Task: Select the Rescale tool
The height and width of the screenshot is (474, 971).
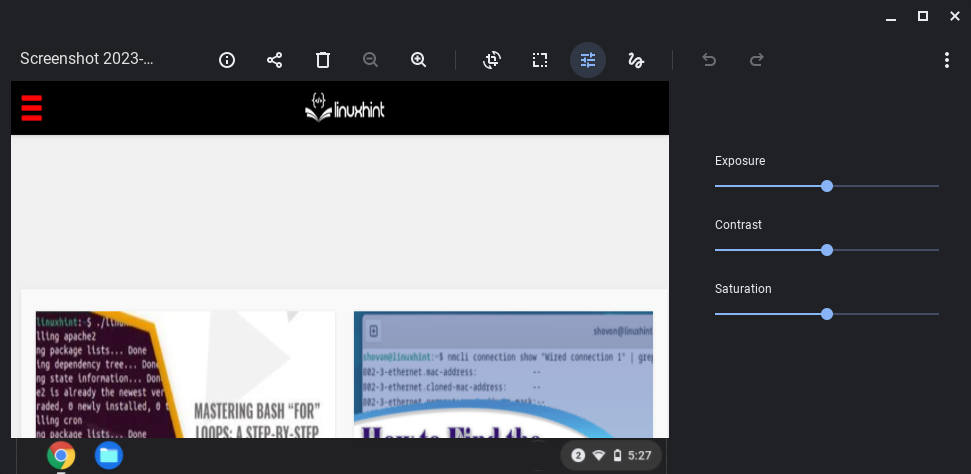Action: pos(540,60)
